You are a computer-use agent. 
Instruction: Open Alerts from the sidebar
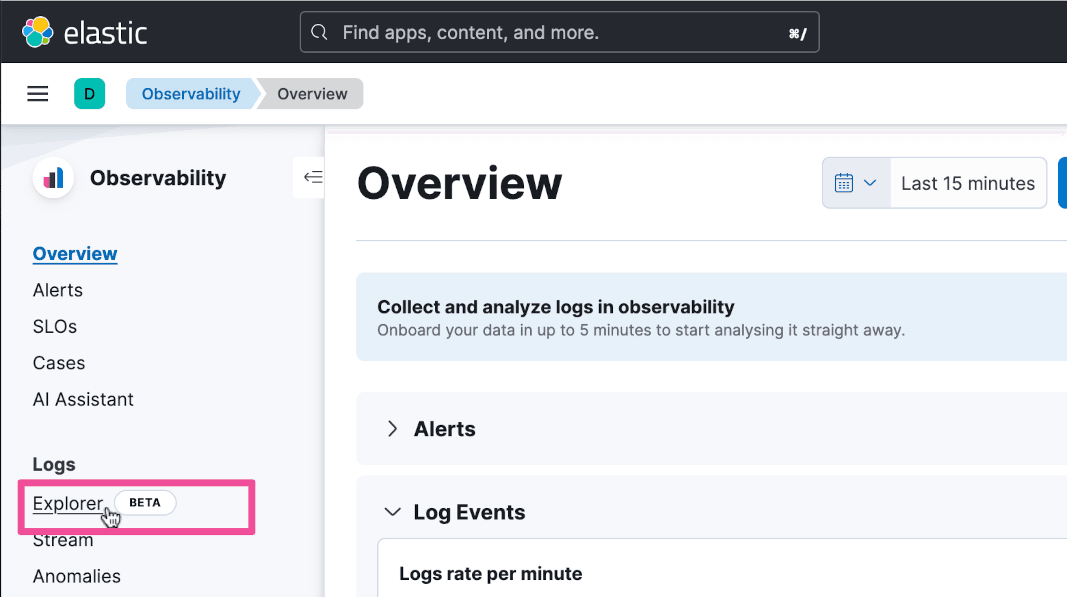(x=58, y=290)
